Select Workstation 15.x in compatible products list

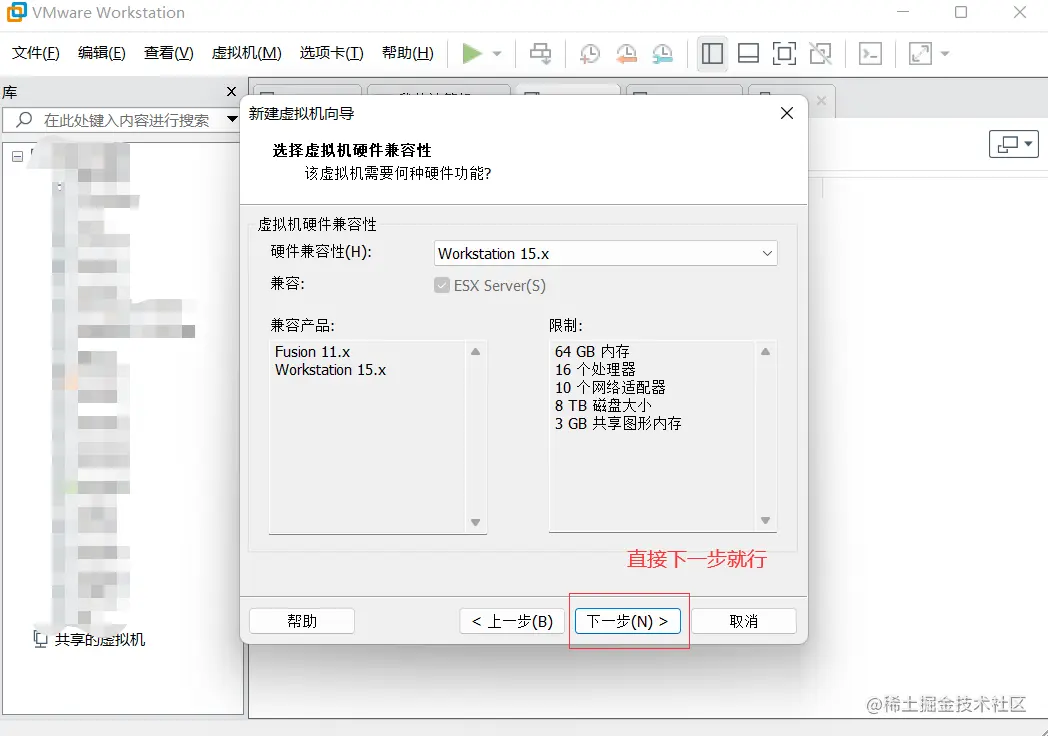coord(330,370)
